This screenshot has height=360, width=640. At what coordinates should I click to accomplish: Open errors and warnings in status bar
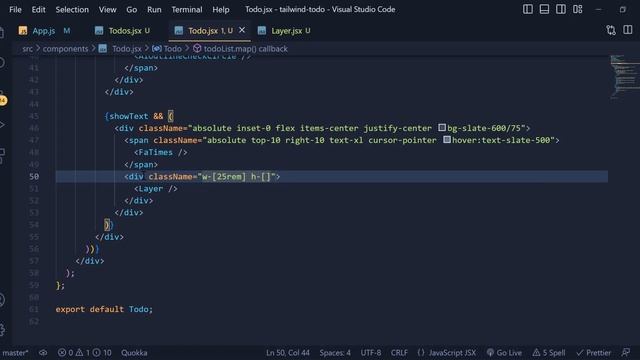(84, 353)
